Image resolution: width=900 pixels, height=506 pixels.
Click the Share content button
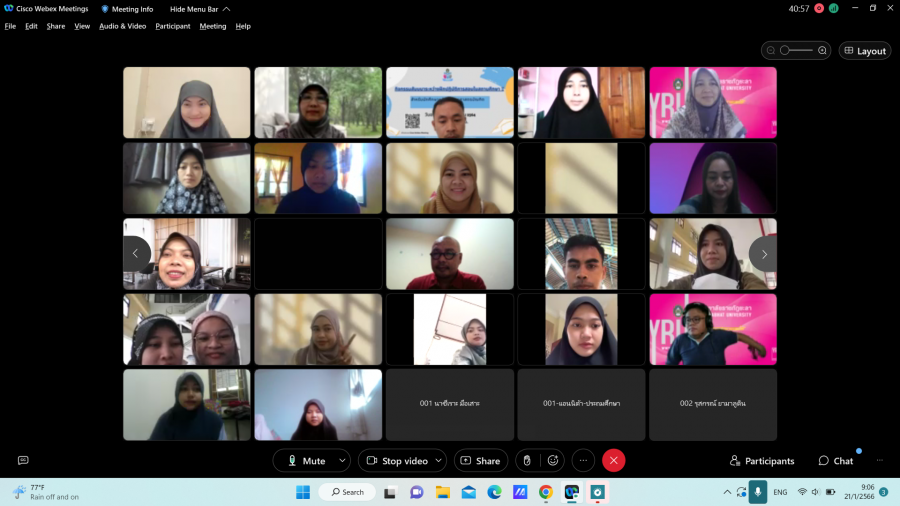pos(480,460)
